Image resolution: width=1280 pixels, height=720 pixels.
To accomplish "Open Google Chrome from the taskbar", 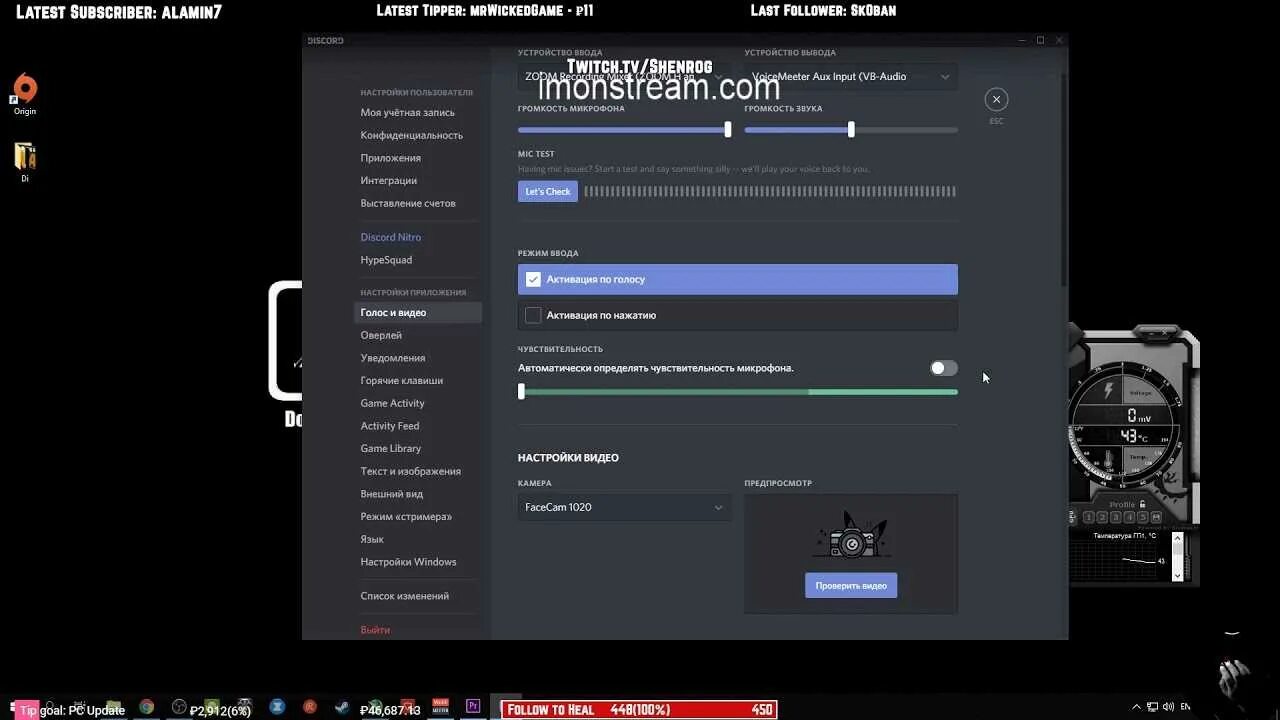I will click(147, 707).
